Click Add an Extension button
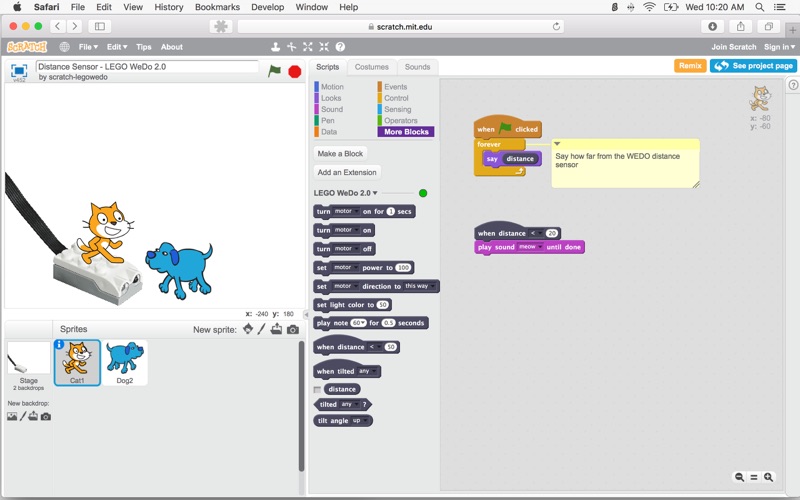Viewport: 800px width, 500px height. pyautogui.click(x=347, y=172)
